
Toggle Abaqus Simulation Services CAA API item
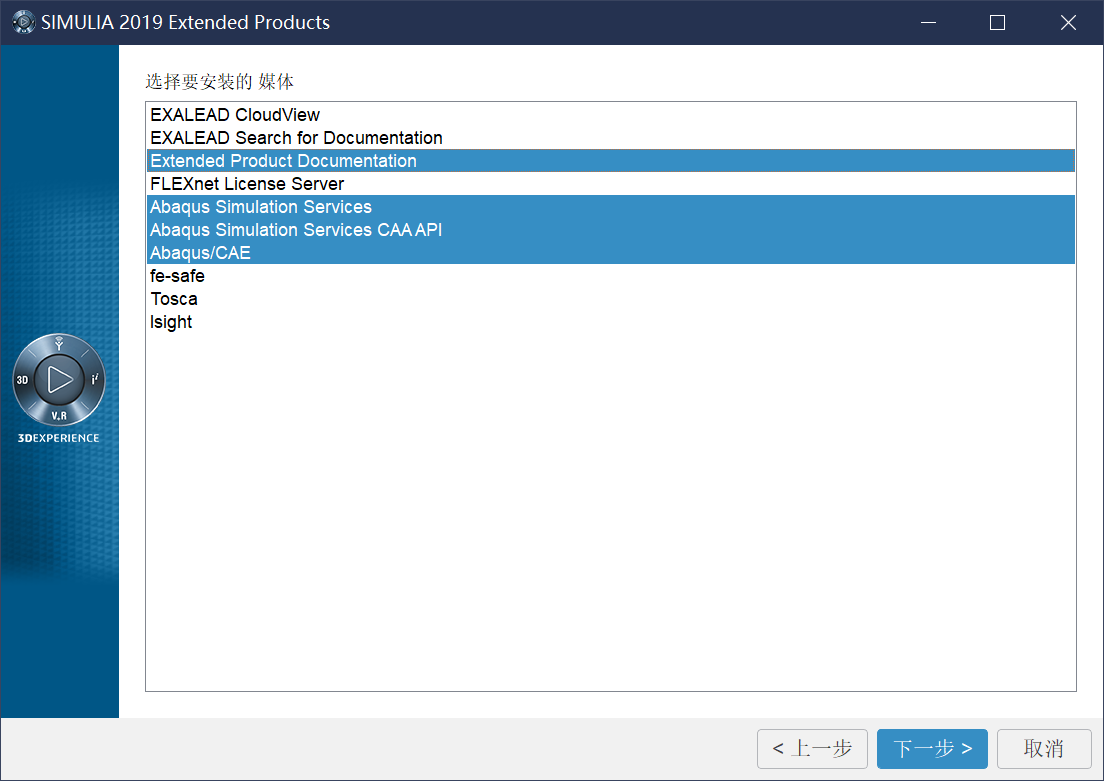pos(296,230)
